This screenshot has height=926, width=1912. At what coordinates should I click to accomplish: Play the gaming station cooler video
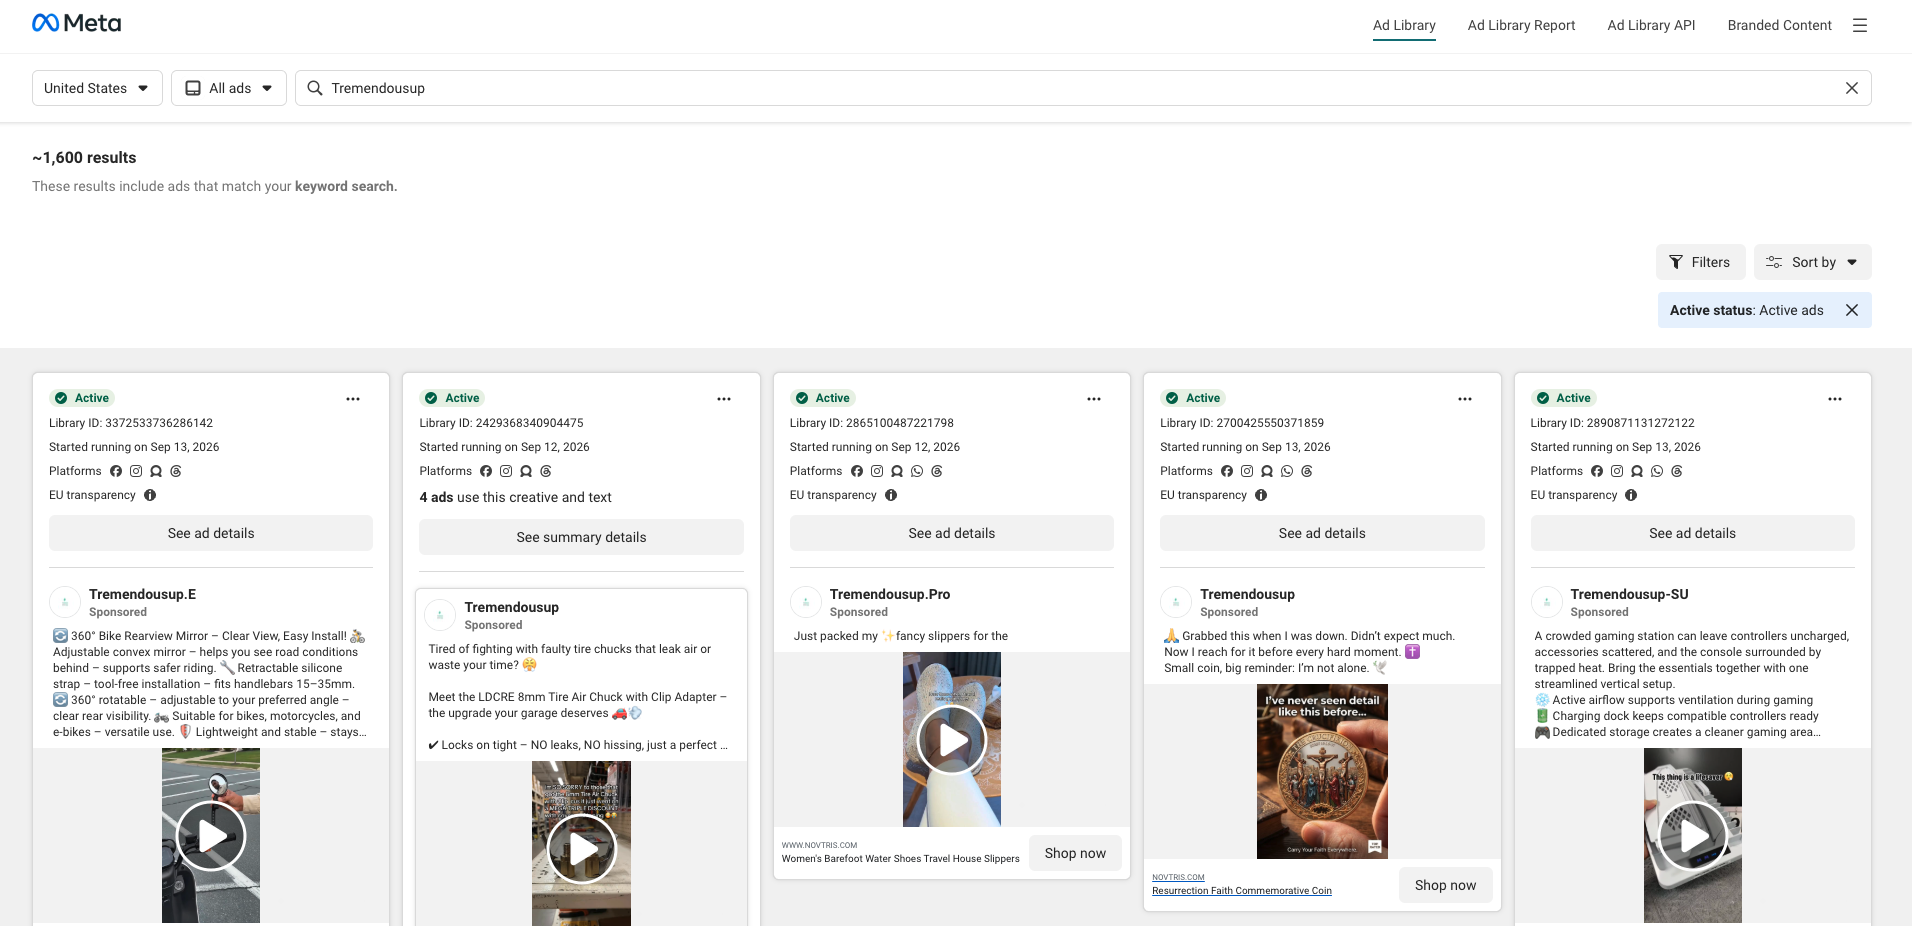click(x=1693, y=836)
